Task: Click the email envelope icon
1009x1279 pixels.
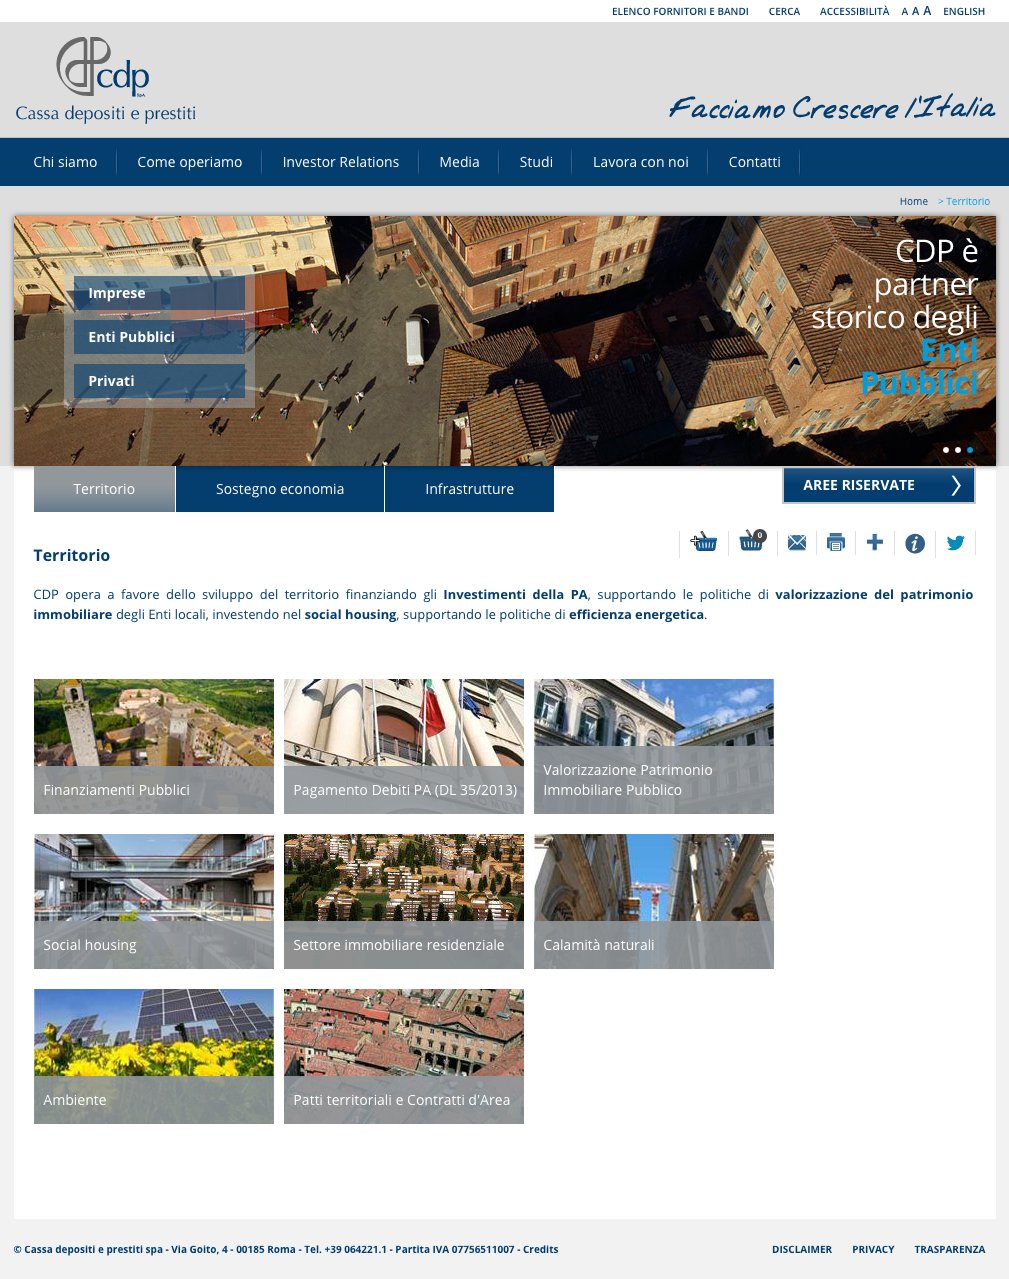Action: pyautogui.click(x=797, y=542)
